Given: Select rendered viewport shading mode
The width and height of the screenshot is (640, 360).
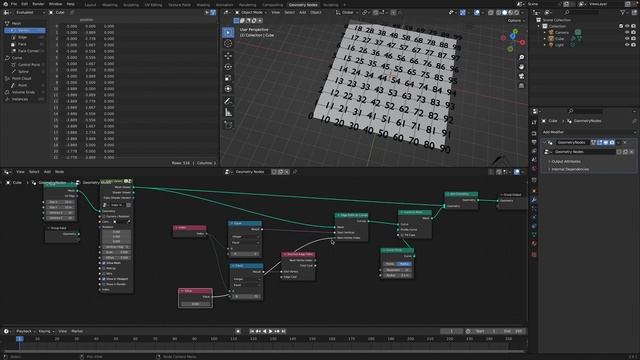Looking at the screenshot, I should [516, 13].
